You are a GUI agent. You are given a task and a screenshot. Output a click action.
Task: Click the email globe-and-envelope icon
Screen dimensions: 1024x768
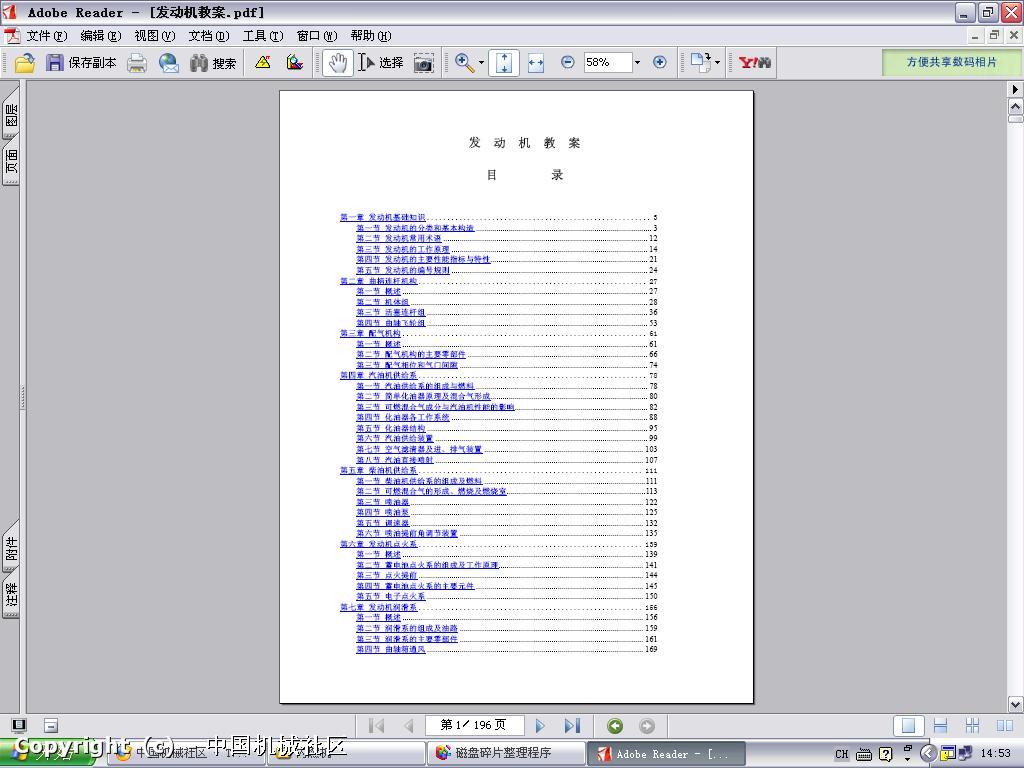[x=169, y=63]
